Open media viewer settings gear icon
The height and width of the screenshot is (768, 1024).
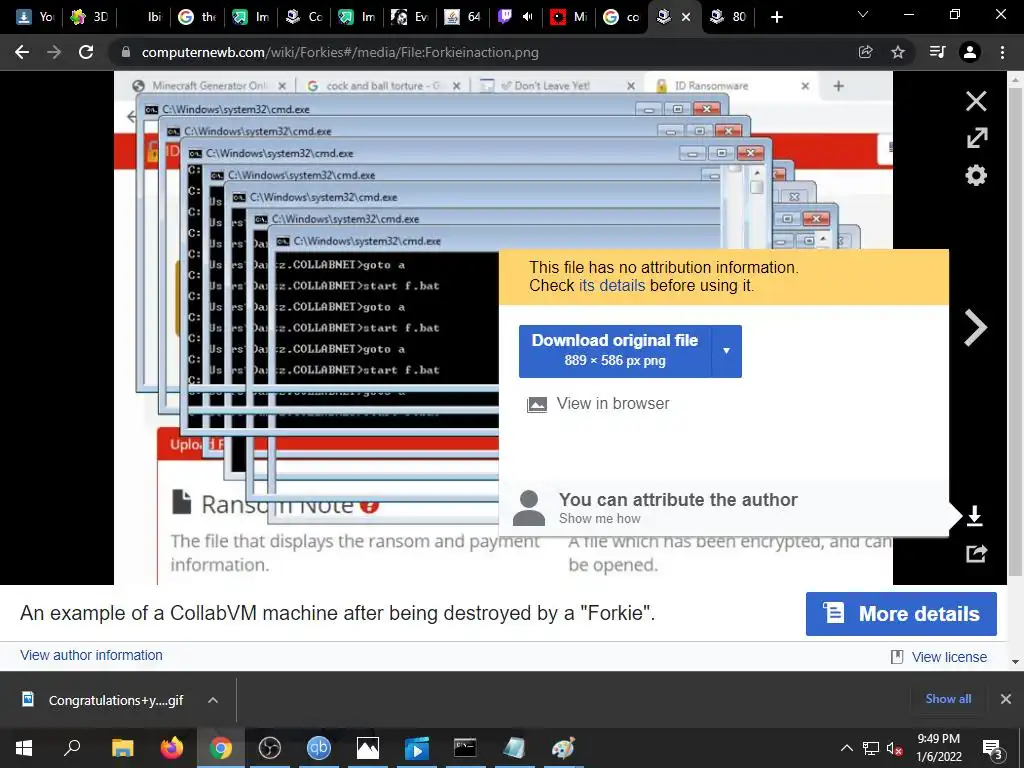tap(976, 175)
